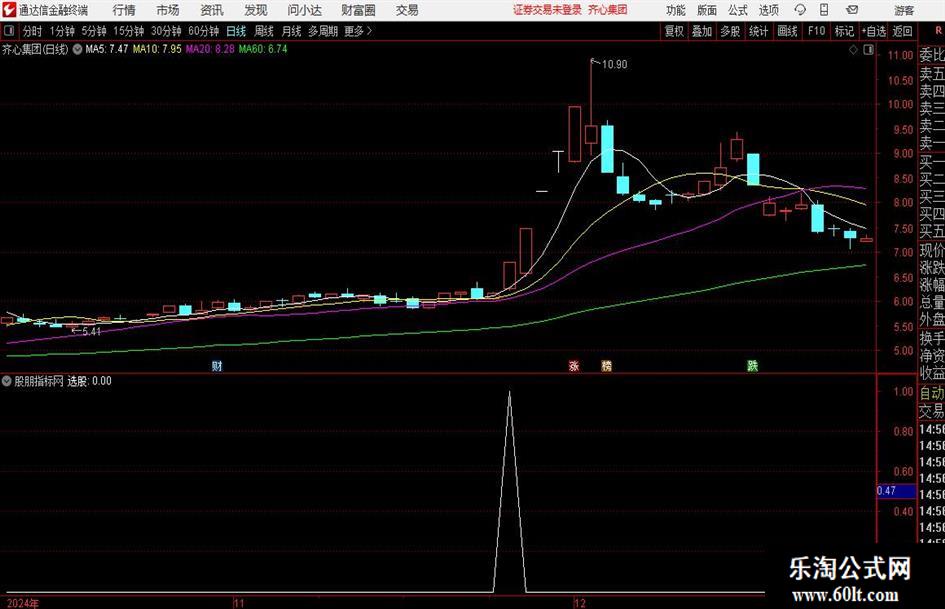Click the diamond icon at chart top right

pyautogui.click(x=853, y=50)
